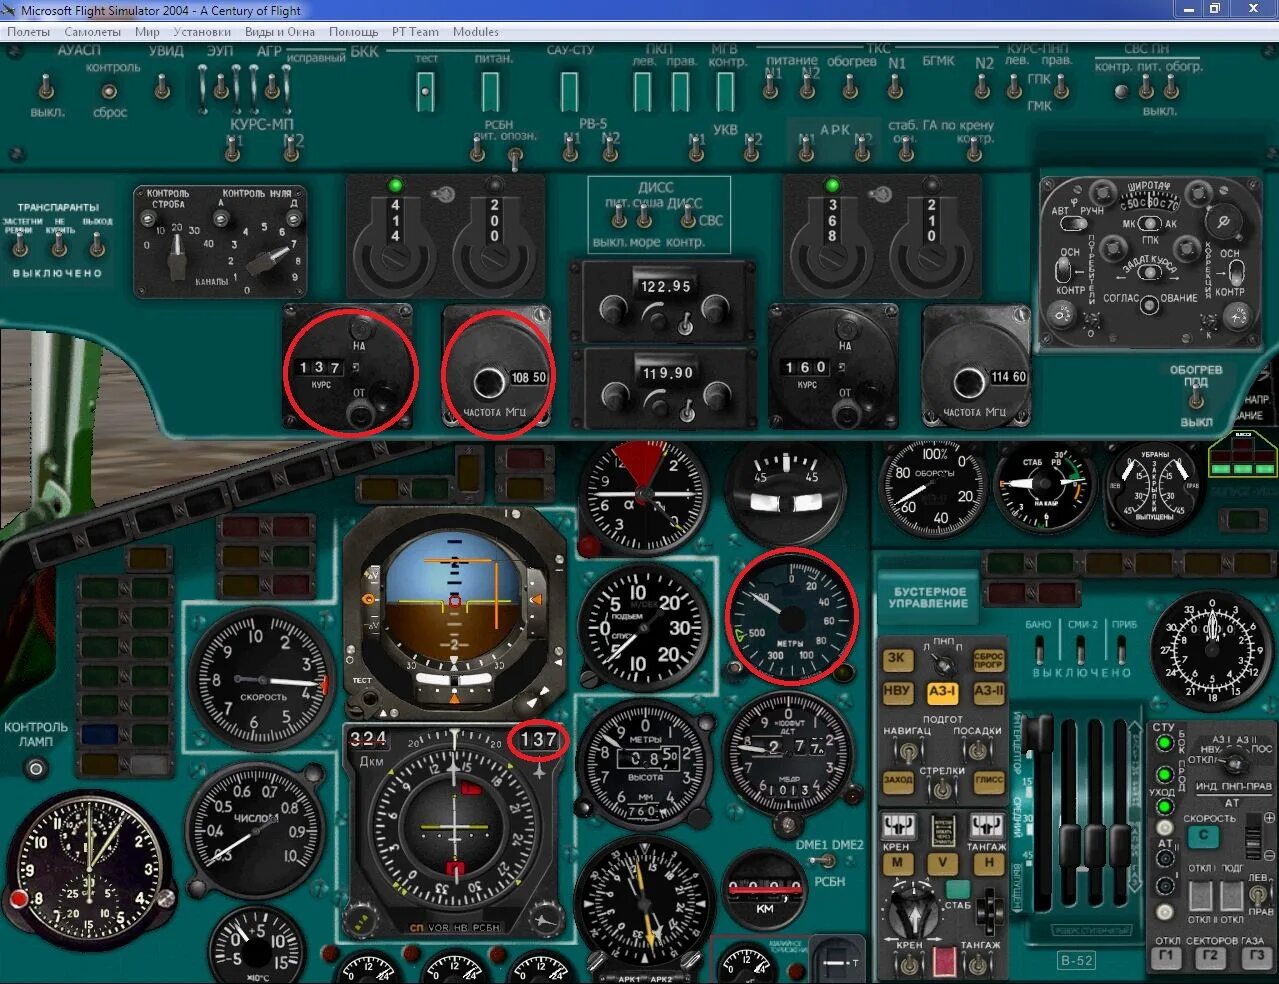Toggle the НЕ КУРИТЬ sign switch
Screen dimensions: 1279x984
59,243
